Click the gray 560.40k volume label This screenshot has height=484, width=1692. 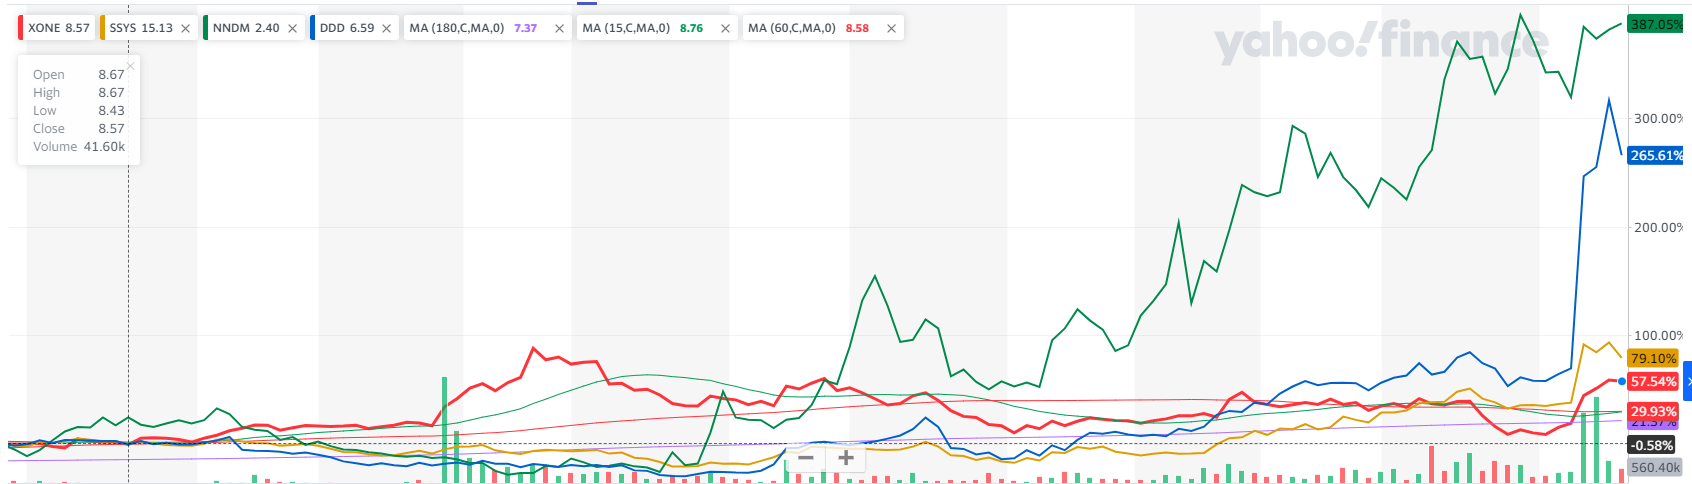coord(1655,467)
